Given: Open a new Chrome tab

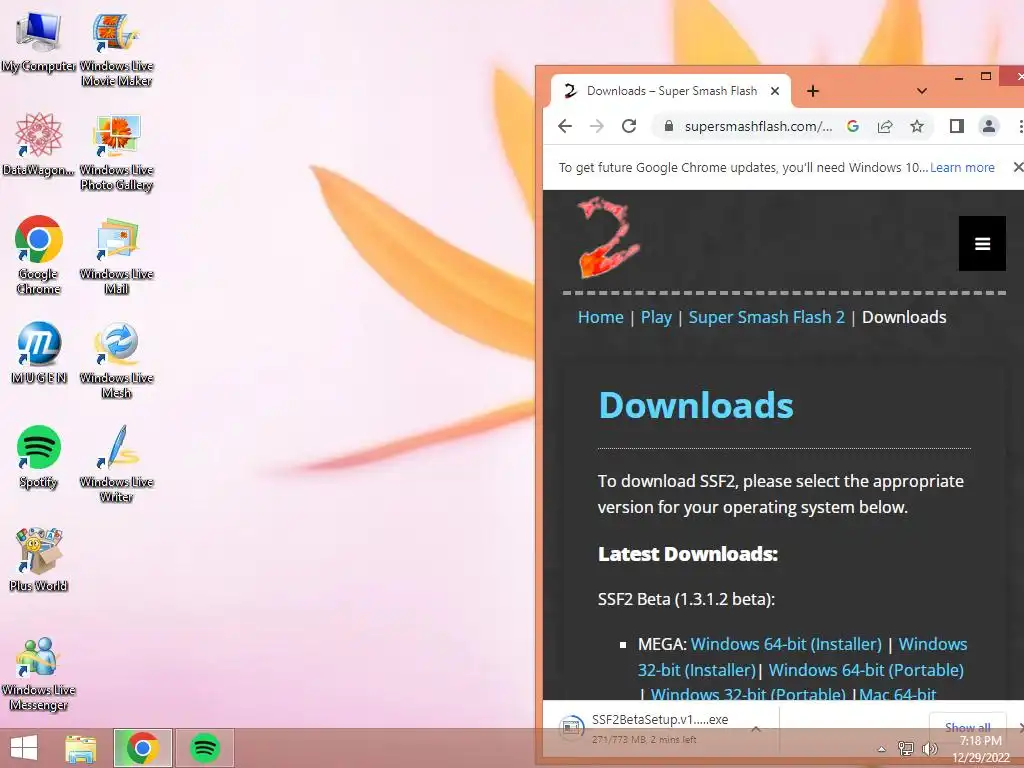Looking at the screenshot, I should pos(812,91).
